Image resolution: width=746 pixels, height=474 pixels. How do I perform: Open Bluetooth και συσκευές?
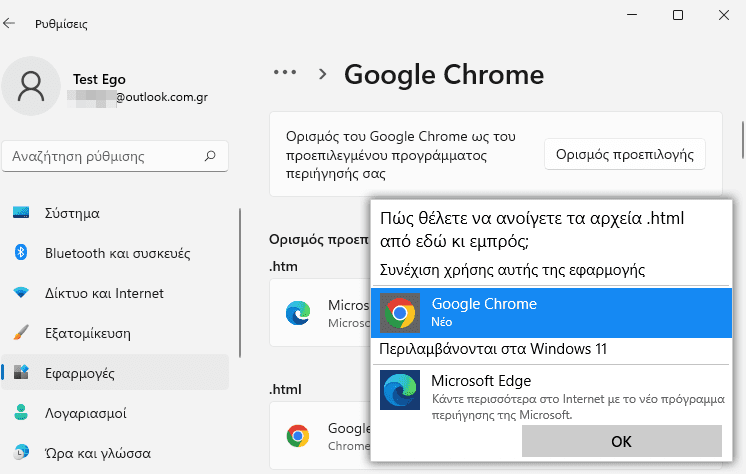tap(115, 253)
